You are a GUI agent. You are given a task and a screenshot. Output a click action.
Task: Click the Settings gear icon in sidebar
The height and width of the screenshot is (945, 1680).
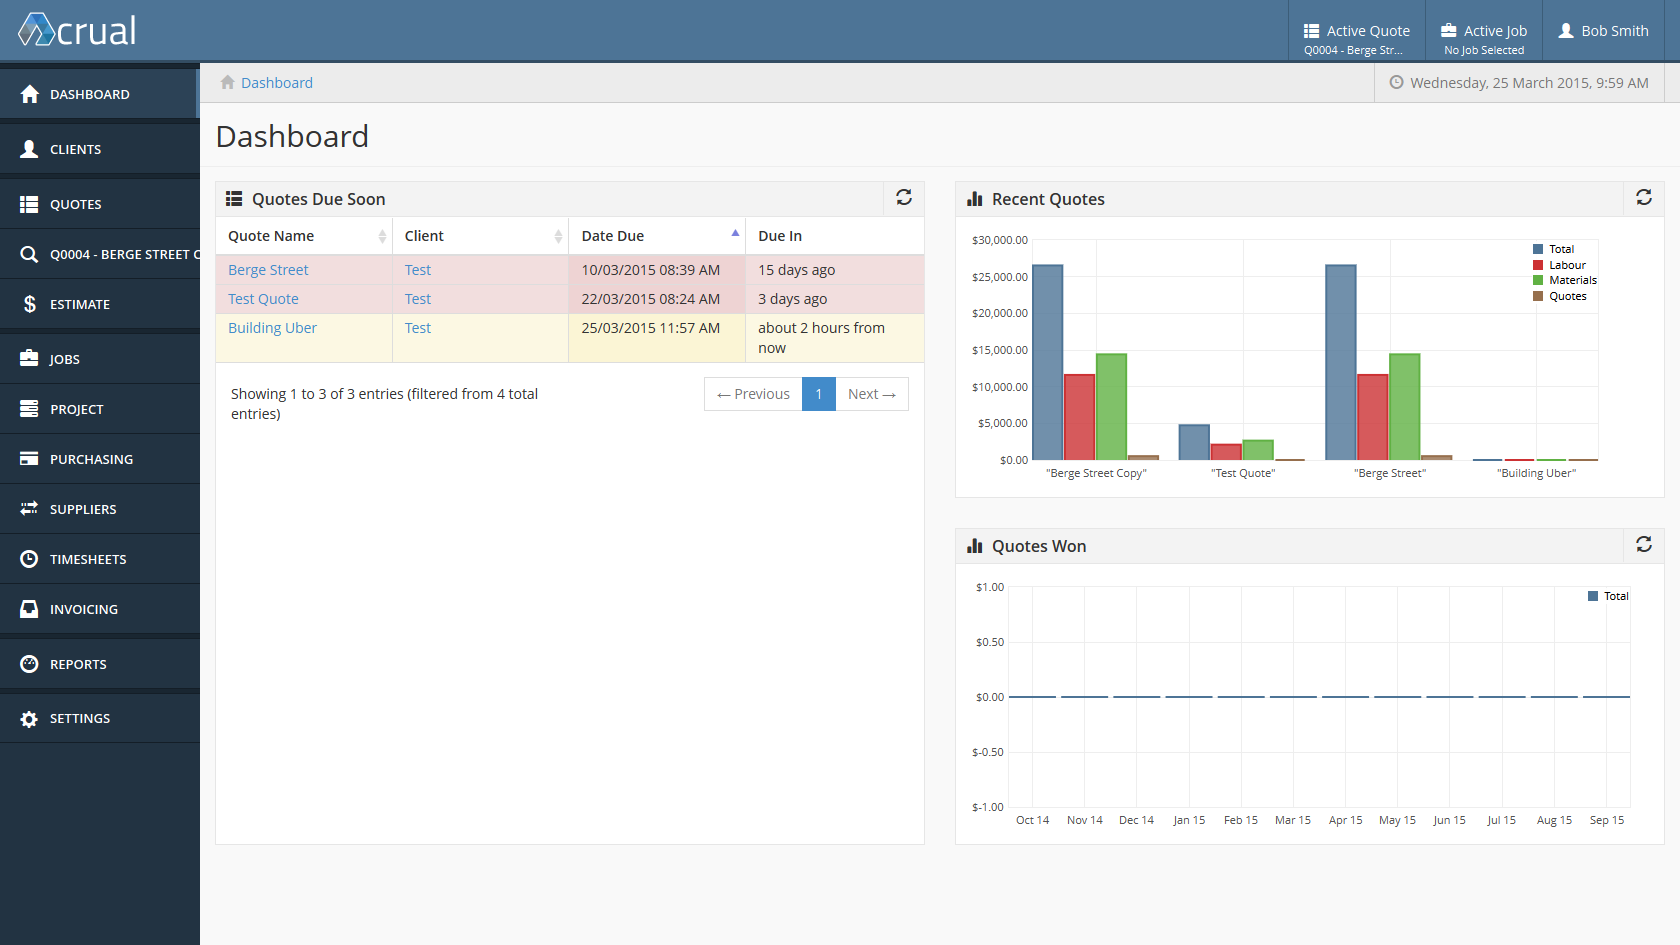pyautogui.click(x=29, y=719)
